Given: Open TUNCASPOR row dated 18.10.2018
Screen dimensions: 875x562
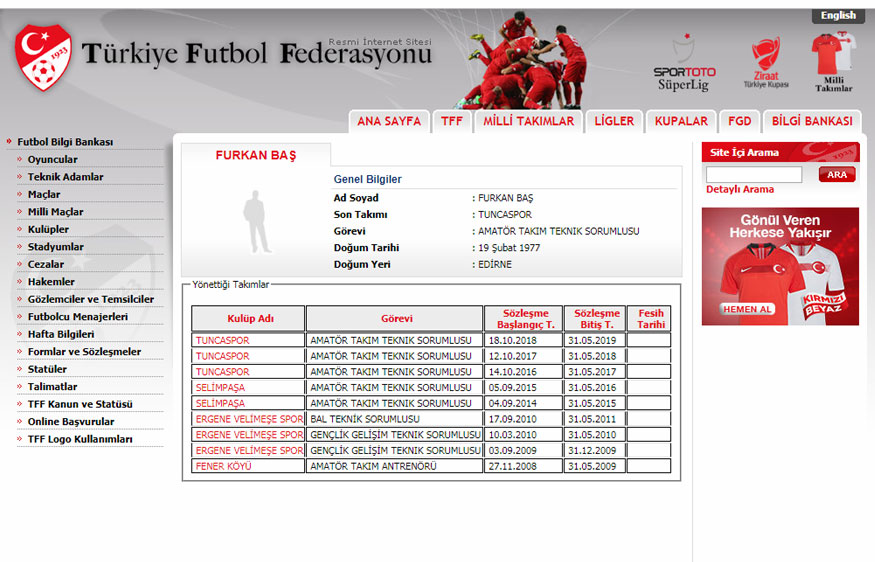Looking at the screenshot, I should (x=222, y=340).
